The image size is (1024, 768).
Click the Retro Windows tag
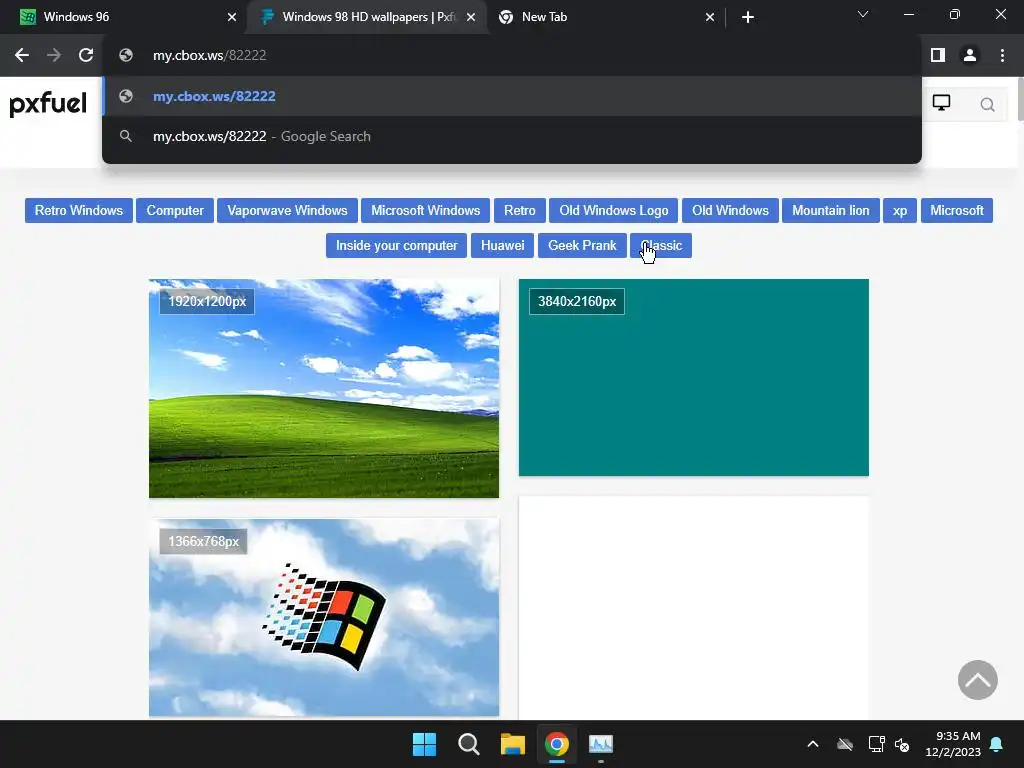(x=78, y=210)
